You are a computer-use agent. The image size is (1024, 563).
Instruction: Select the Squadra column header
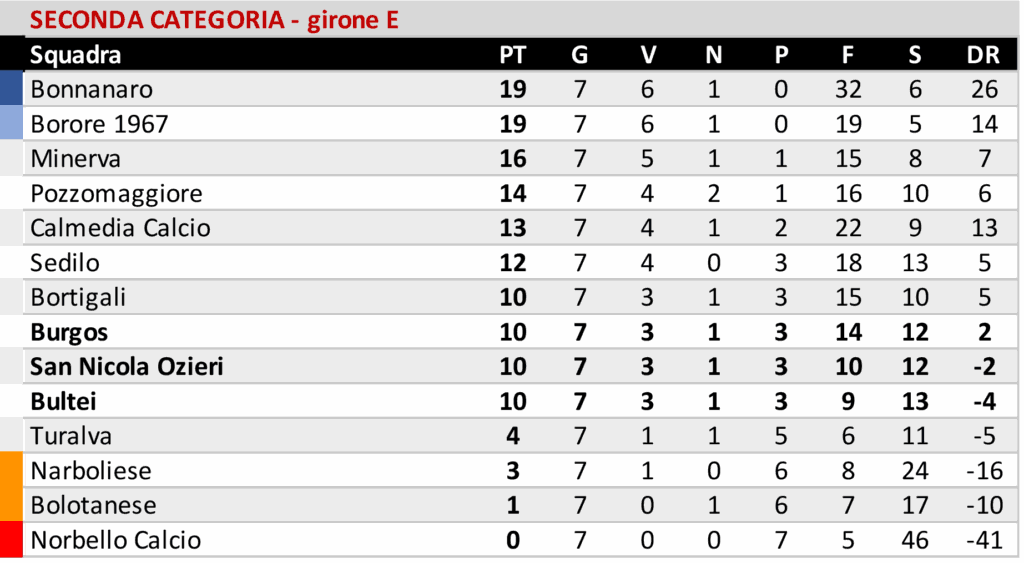click(x=76, y=55)
